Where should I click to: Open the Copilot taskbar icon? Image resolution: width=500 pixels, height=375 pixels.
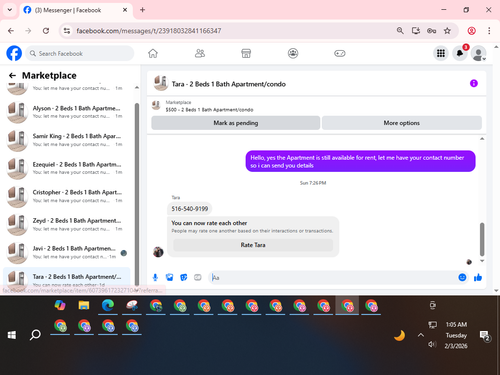click(60, 305)
